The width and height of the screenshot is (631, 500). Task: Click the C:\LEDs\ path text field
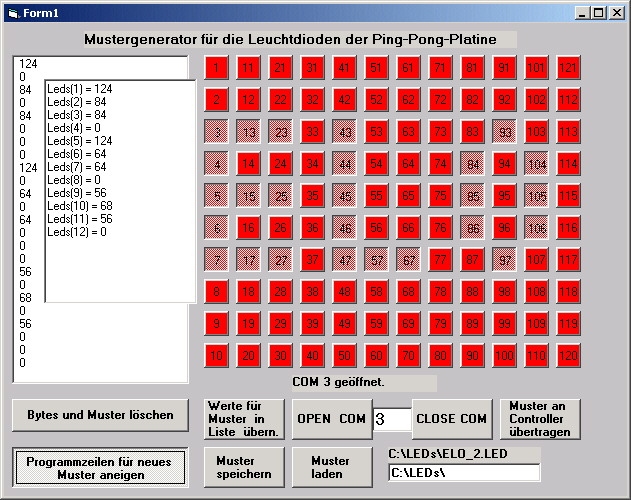463,472
